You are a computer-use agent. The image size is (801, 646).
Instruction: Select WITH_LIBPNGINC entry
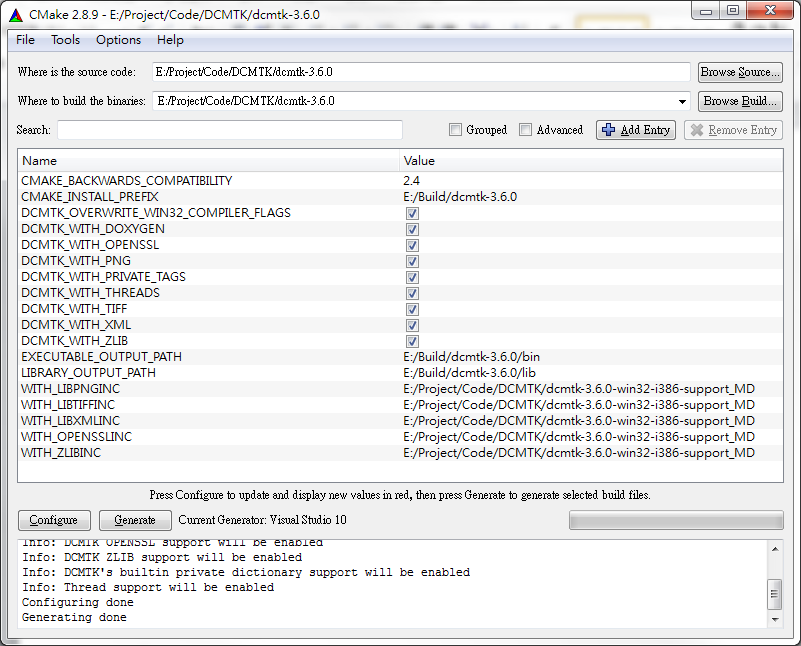70,389
